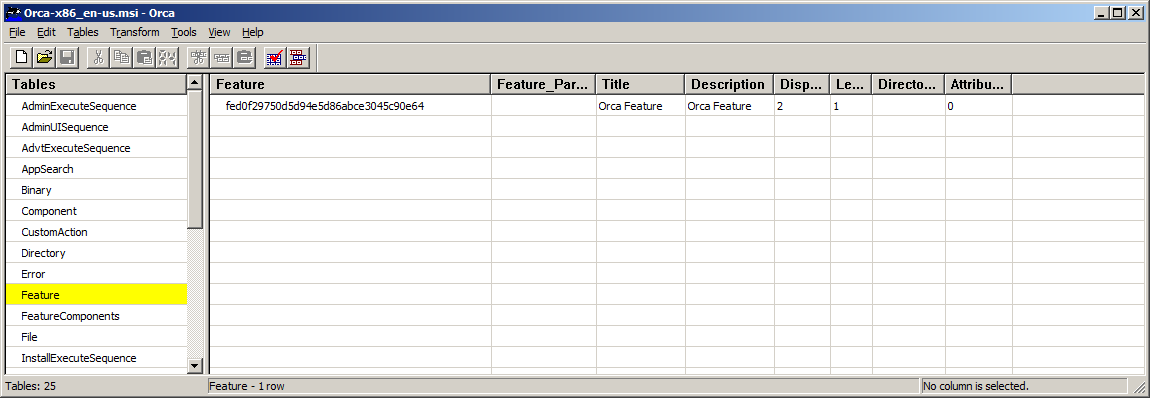Click the Tables list header
This screenshot has width=1150, height=398.
(96, 84)
